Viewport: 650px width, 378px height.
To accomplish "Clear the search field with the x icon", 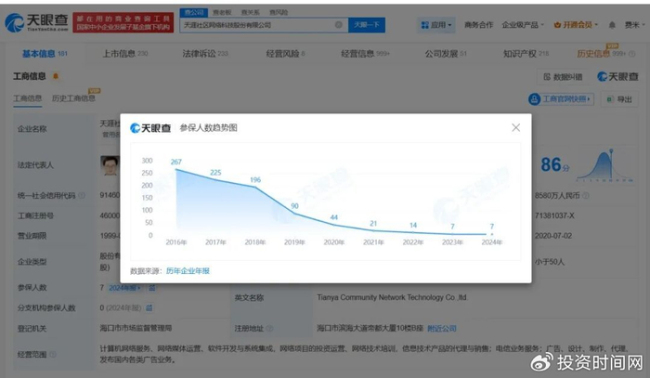I will [339, 25].
